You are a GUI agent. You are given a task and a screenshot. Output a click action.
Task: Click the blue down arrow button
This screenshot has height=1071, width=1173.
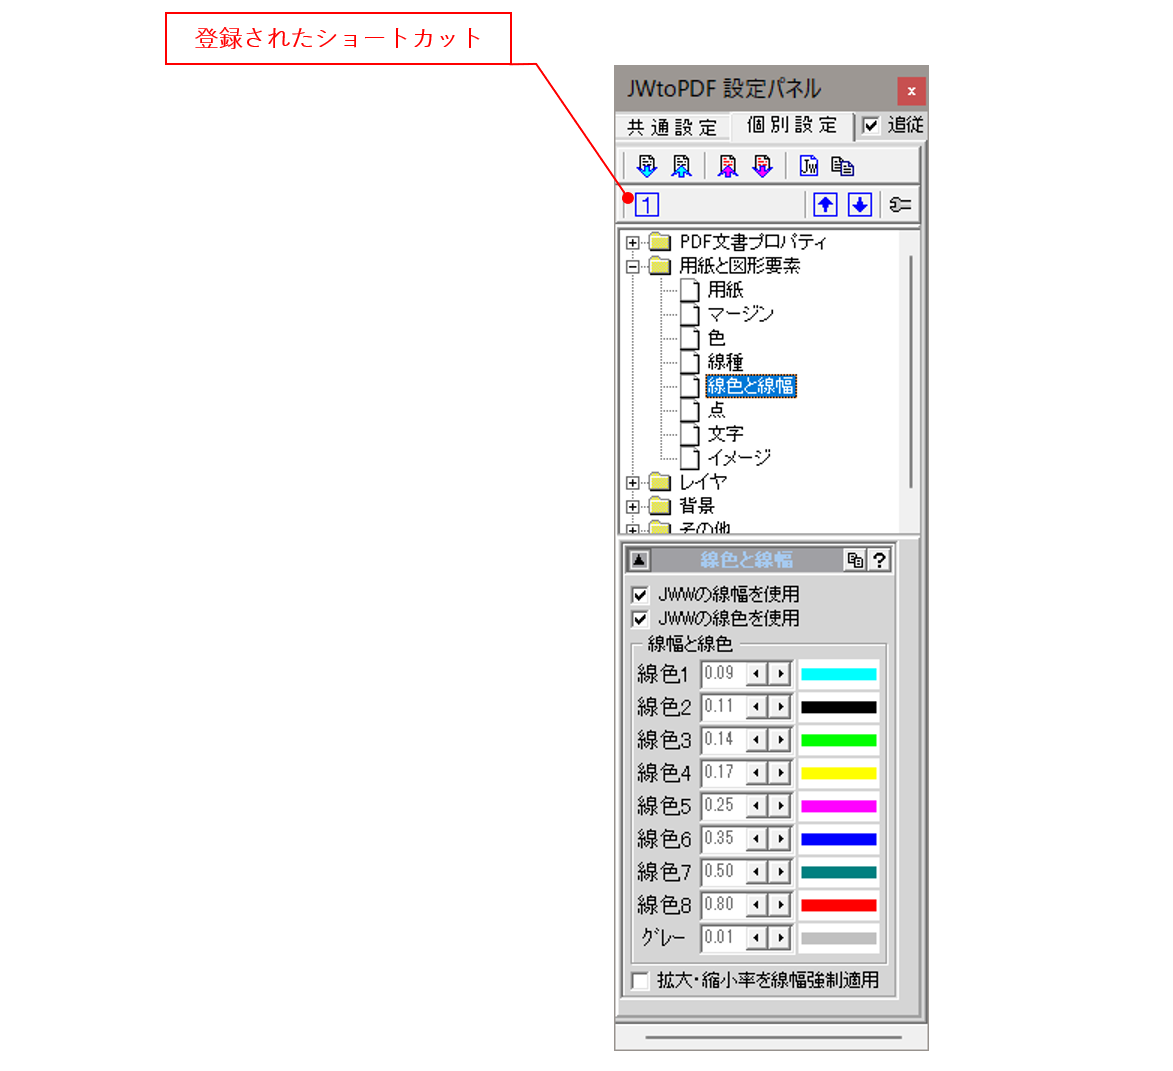coord(859,203)
